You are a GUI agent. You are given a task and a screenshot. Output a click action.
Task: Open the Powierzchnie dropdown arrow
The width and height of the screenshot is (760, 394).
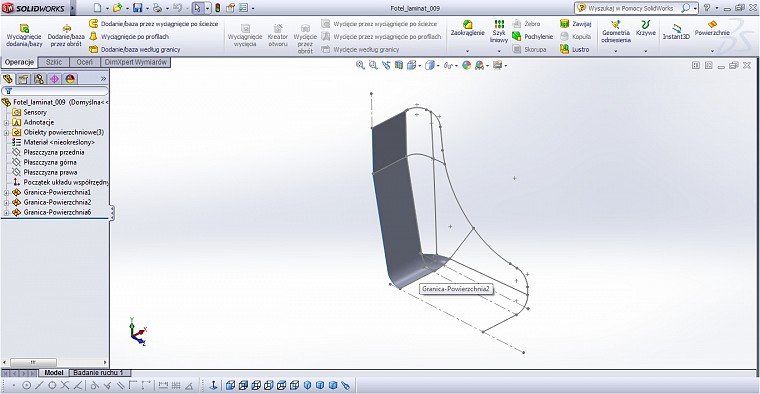coord(712,51)
